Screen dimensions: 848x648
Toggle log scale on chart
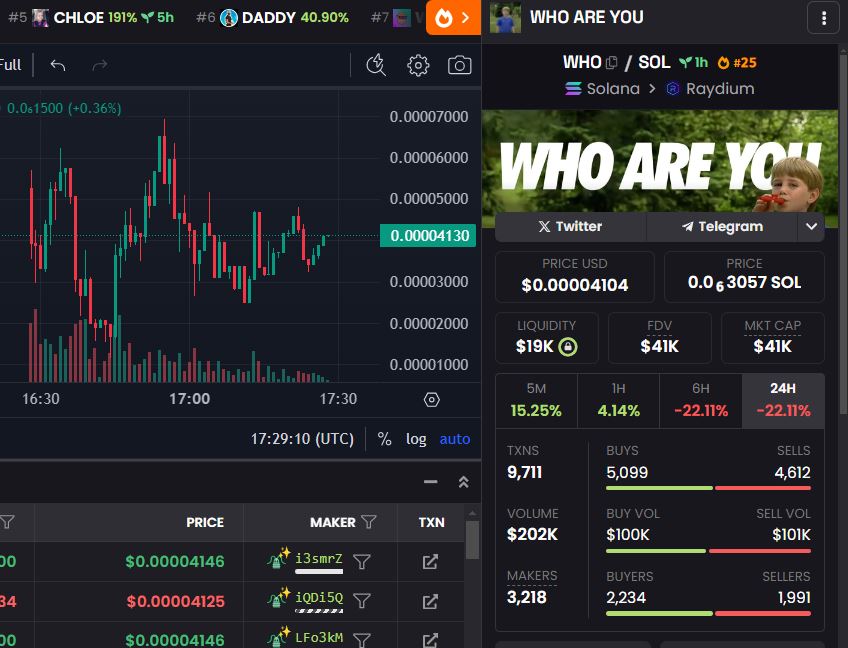(416, 439)
